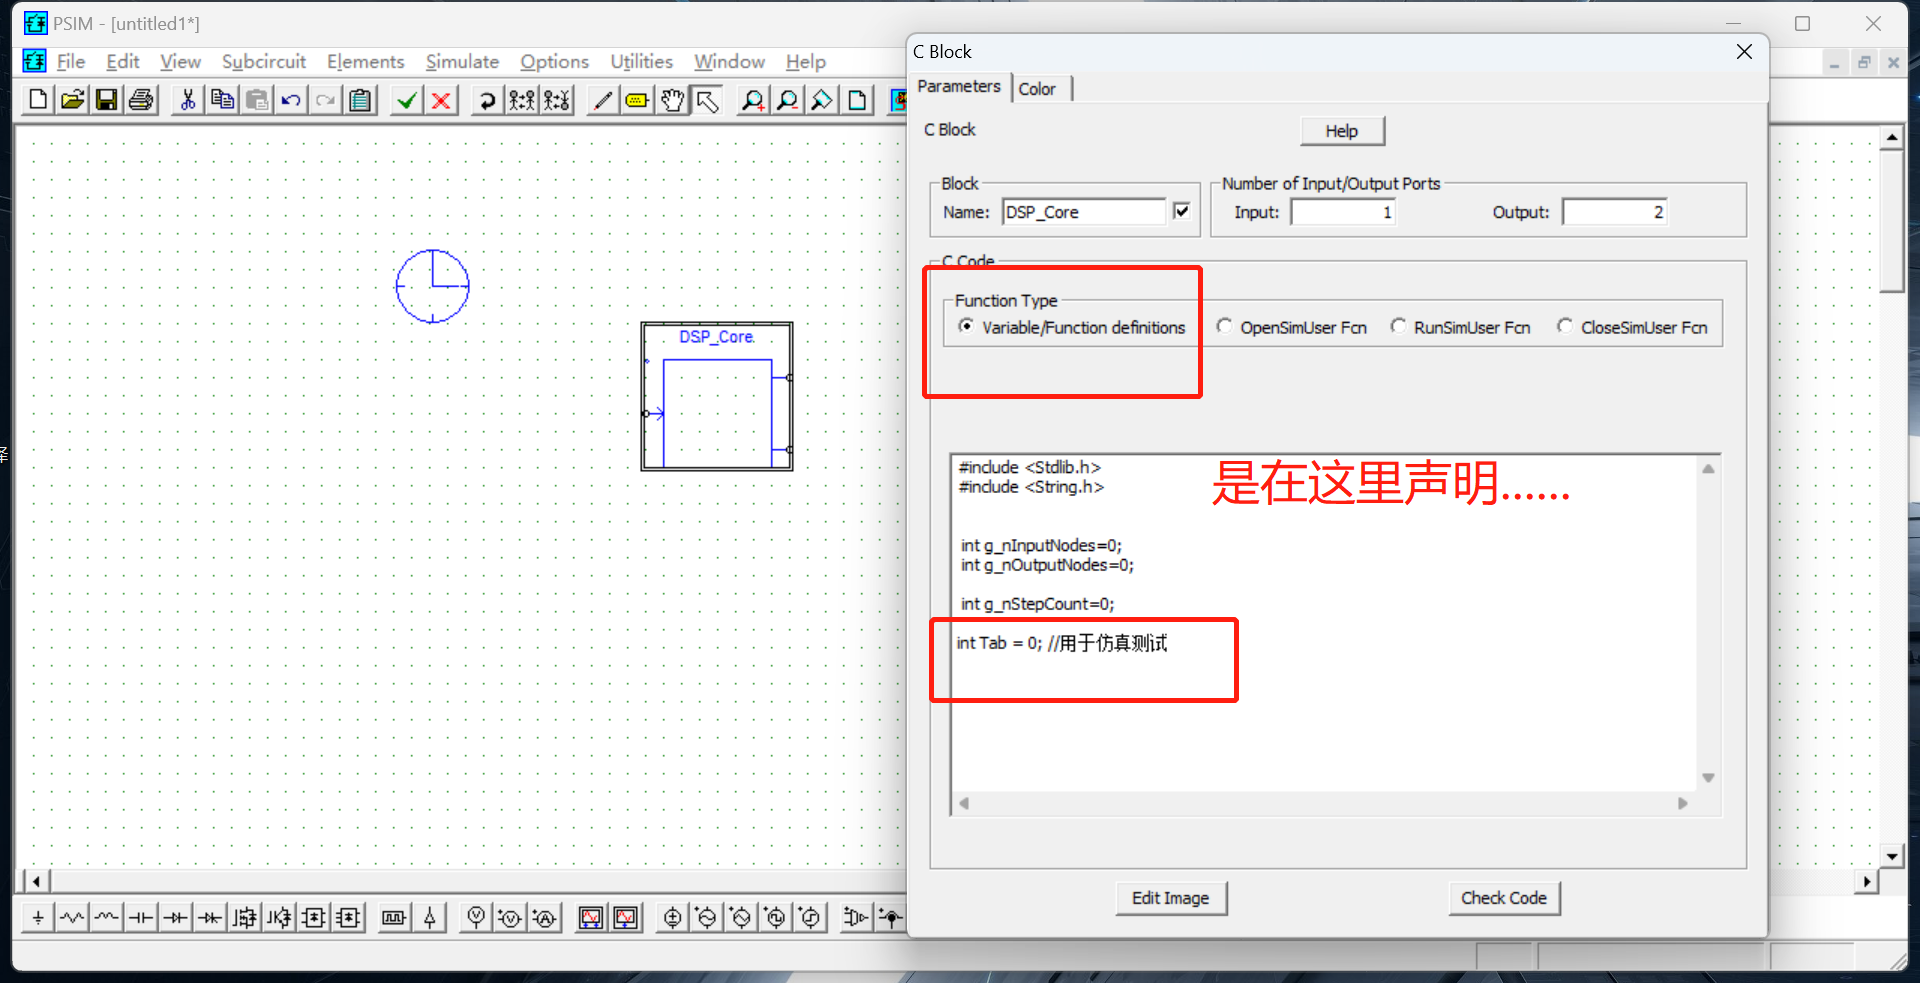Select the ground element icon
The height and width of the screenshot is (983, 1920).
[x=37, y=917]
